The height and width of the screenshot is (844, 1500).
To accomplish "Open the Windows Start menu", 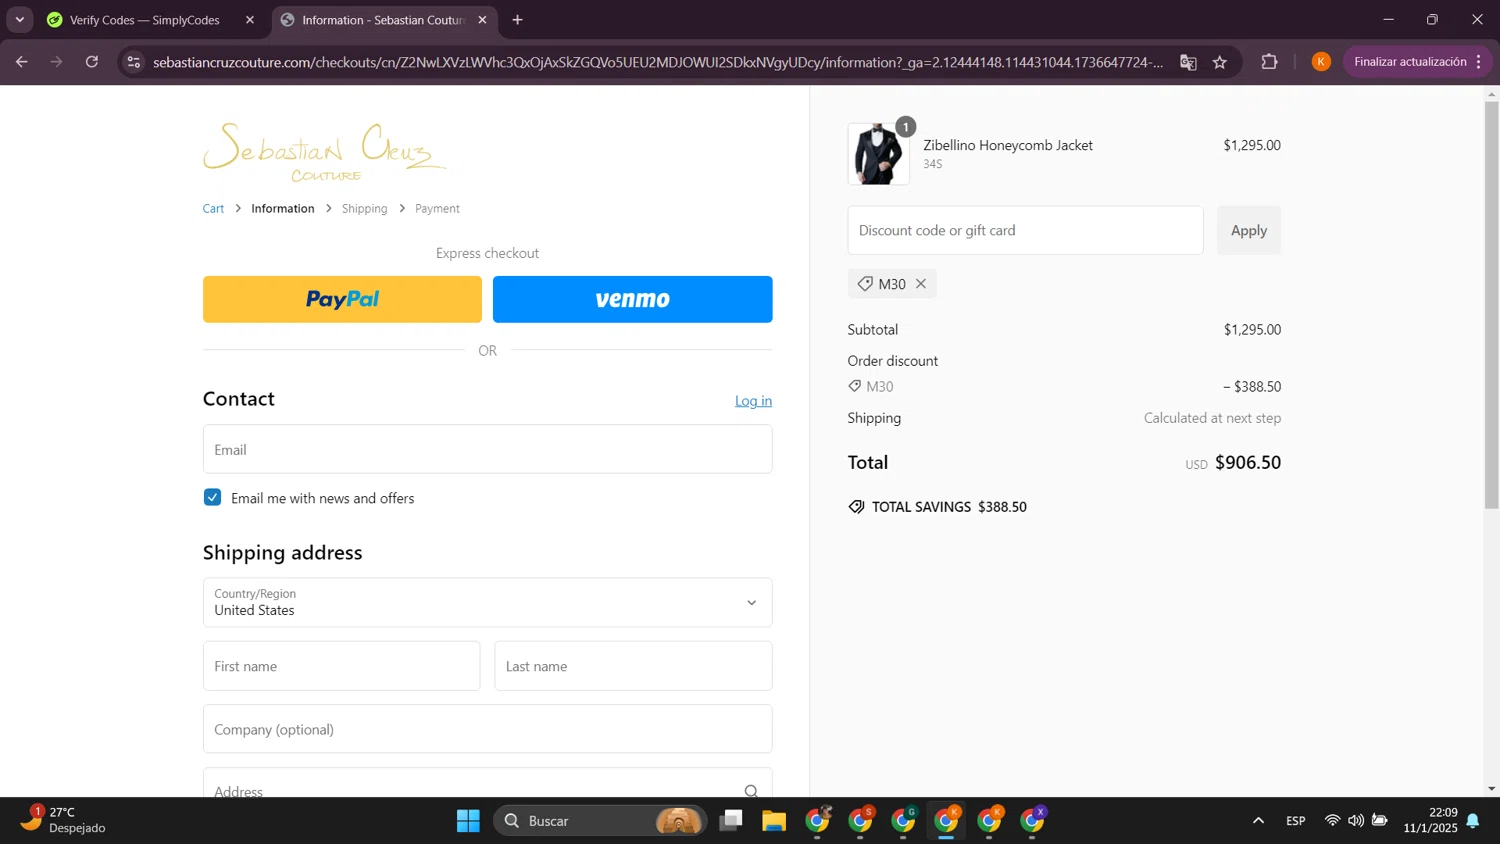I will pos(468,821).
